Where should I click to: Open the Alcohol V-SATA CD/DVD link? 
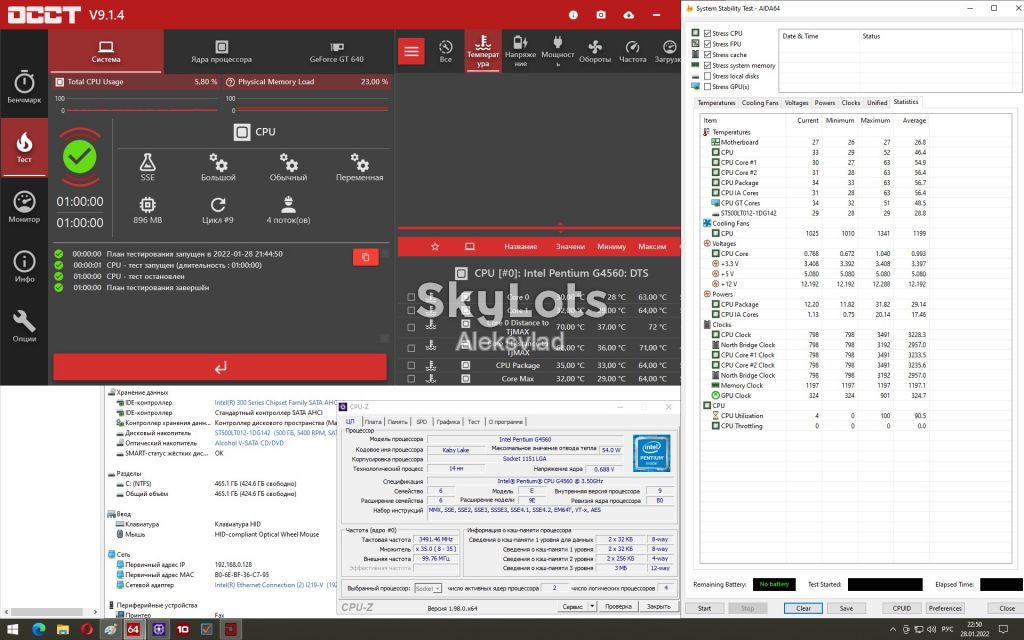[249, 443]
